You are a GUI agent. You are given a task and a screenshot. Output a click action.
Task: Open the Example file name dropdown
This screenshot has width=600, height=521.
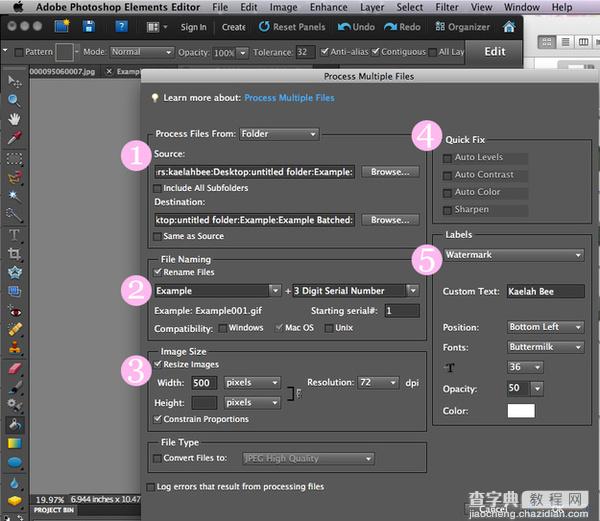pos(275,291)
